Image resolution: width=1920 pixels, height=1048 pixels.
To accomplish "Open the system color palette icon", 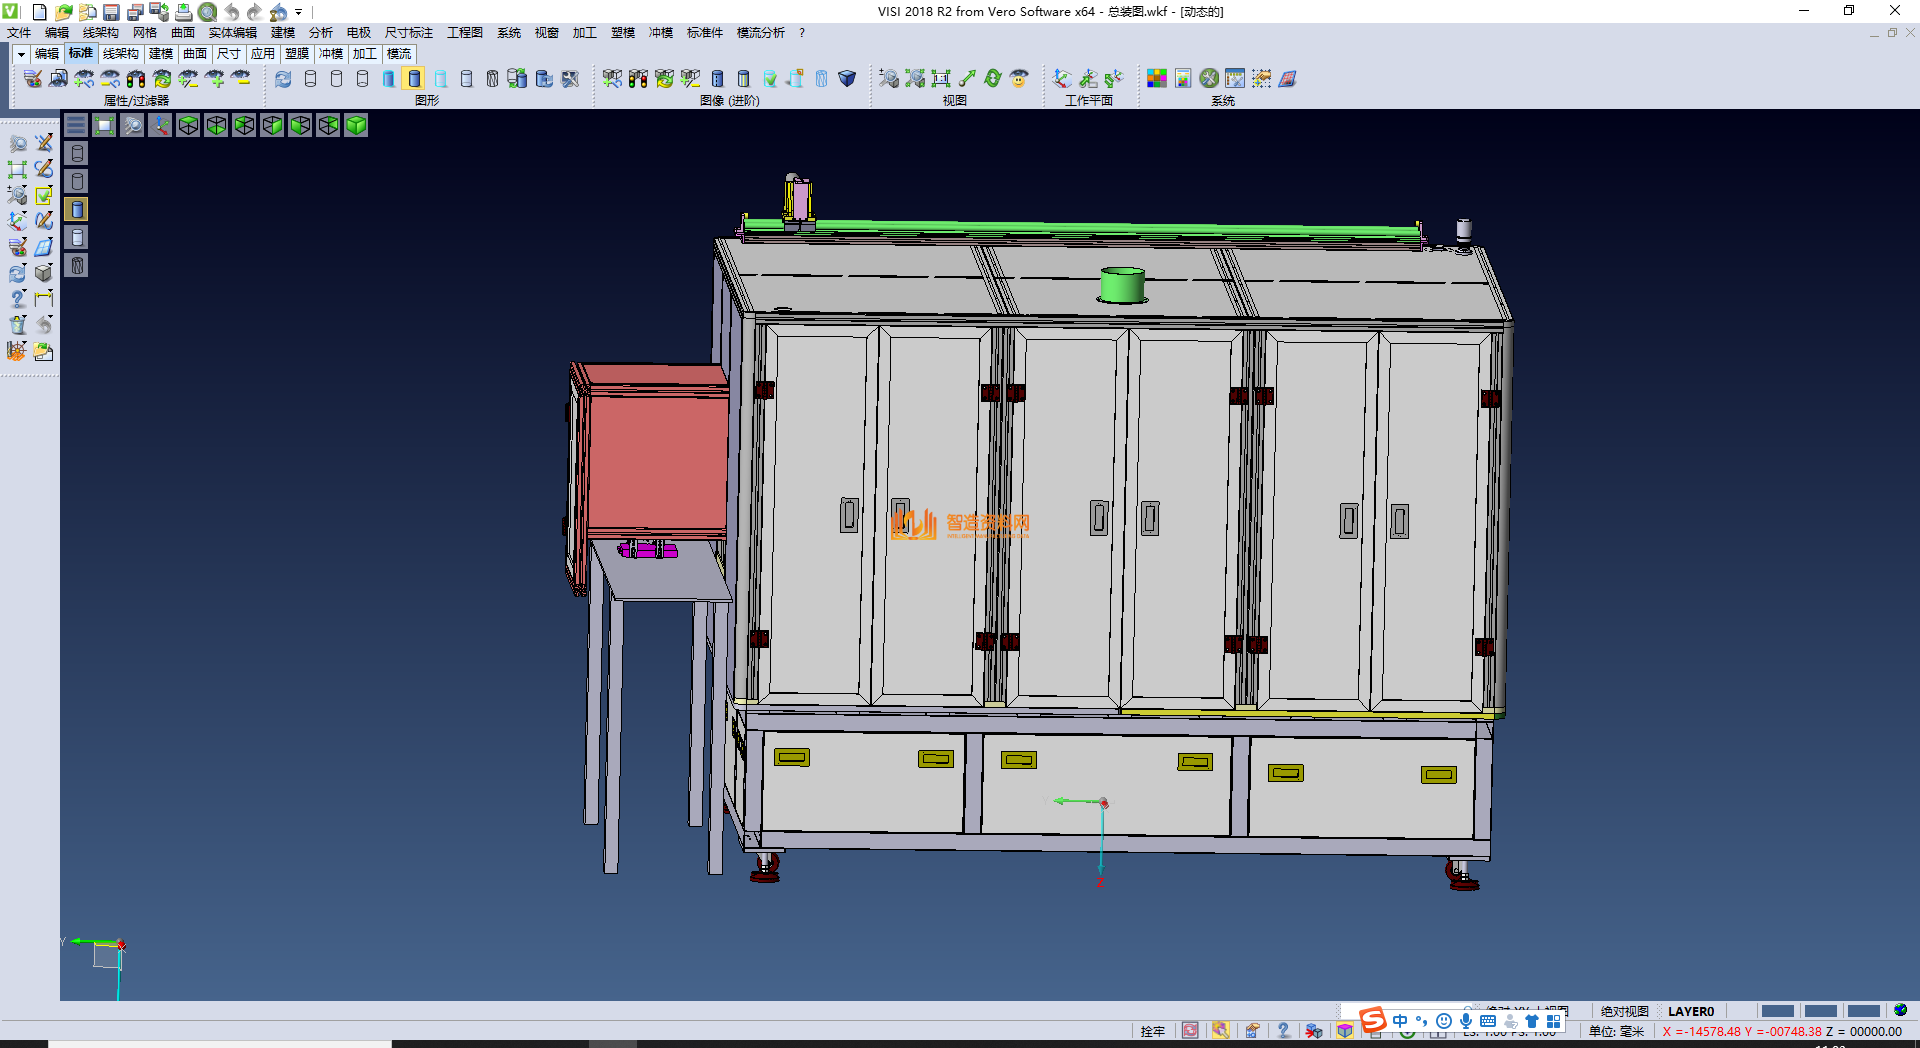I will pyautogui.click(x=1157, y=78).
